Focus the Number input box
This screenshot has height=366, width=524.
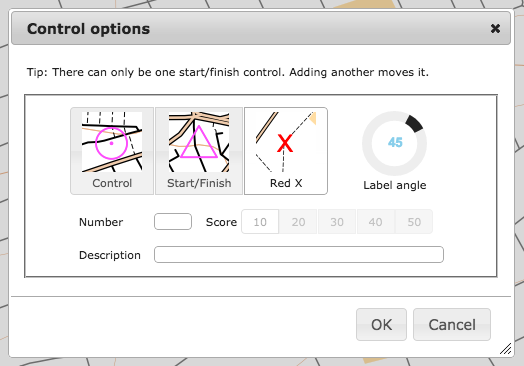(173, 222)
